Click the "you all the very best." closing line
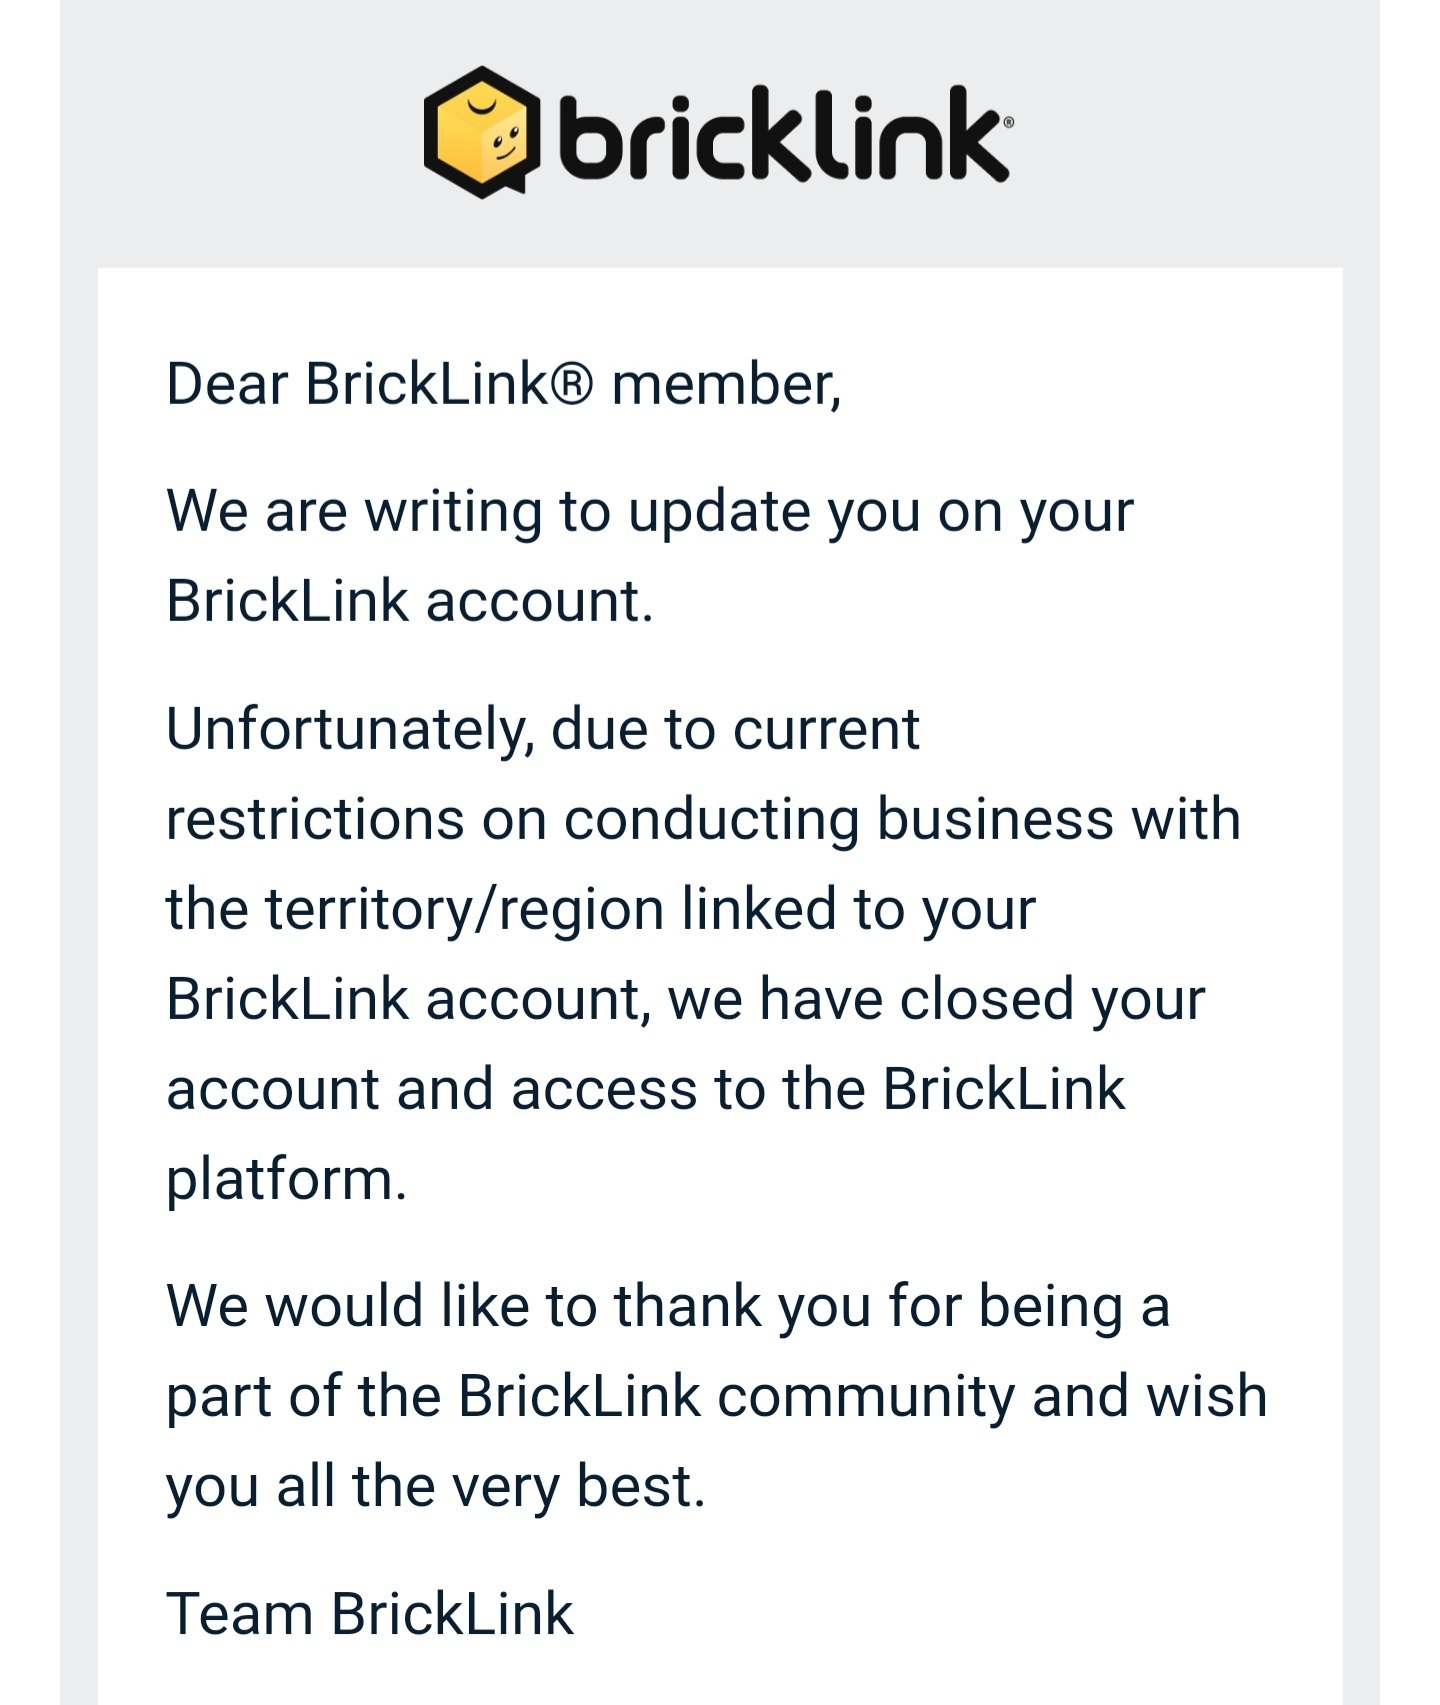This screenshot has height=1705, width=1440. tap(436, 1487)
